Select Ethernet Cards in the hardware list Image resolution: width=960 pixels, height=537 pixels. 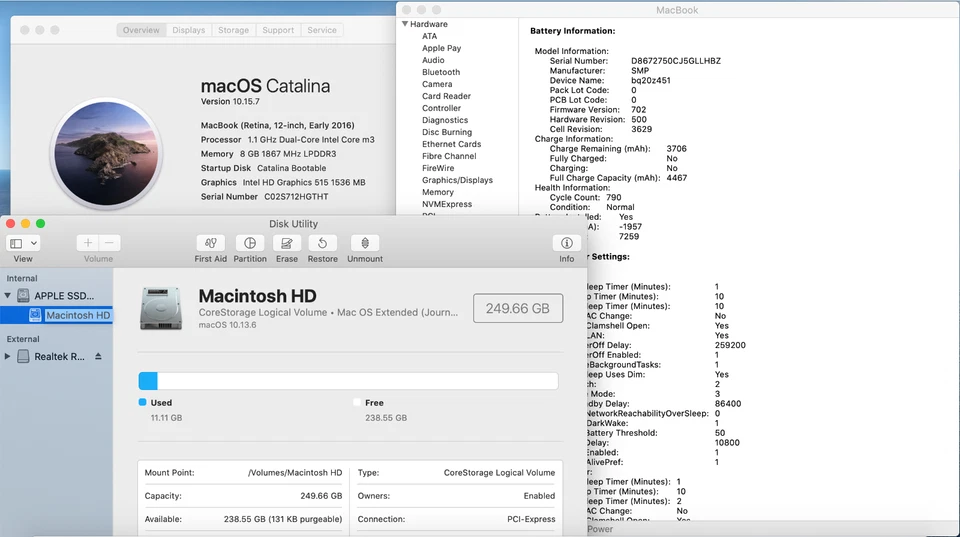[451, 144]
